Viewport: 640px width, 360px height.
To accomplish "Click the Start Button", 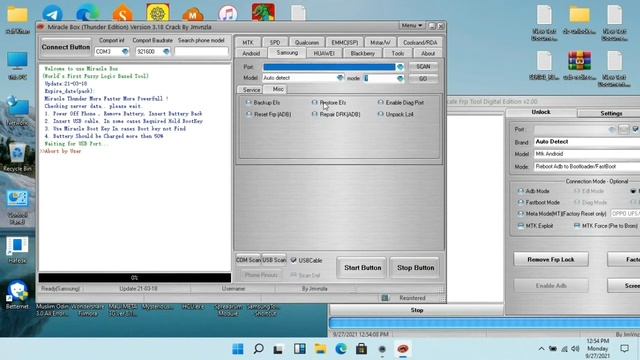I will [362, 268].
